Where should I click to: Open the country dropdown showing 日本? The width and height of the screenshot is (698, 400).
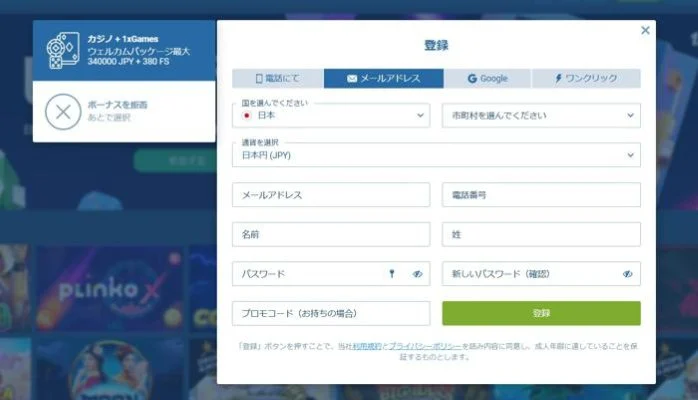[x=331, y=115]
